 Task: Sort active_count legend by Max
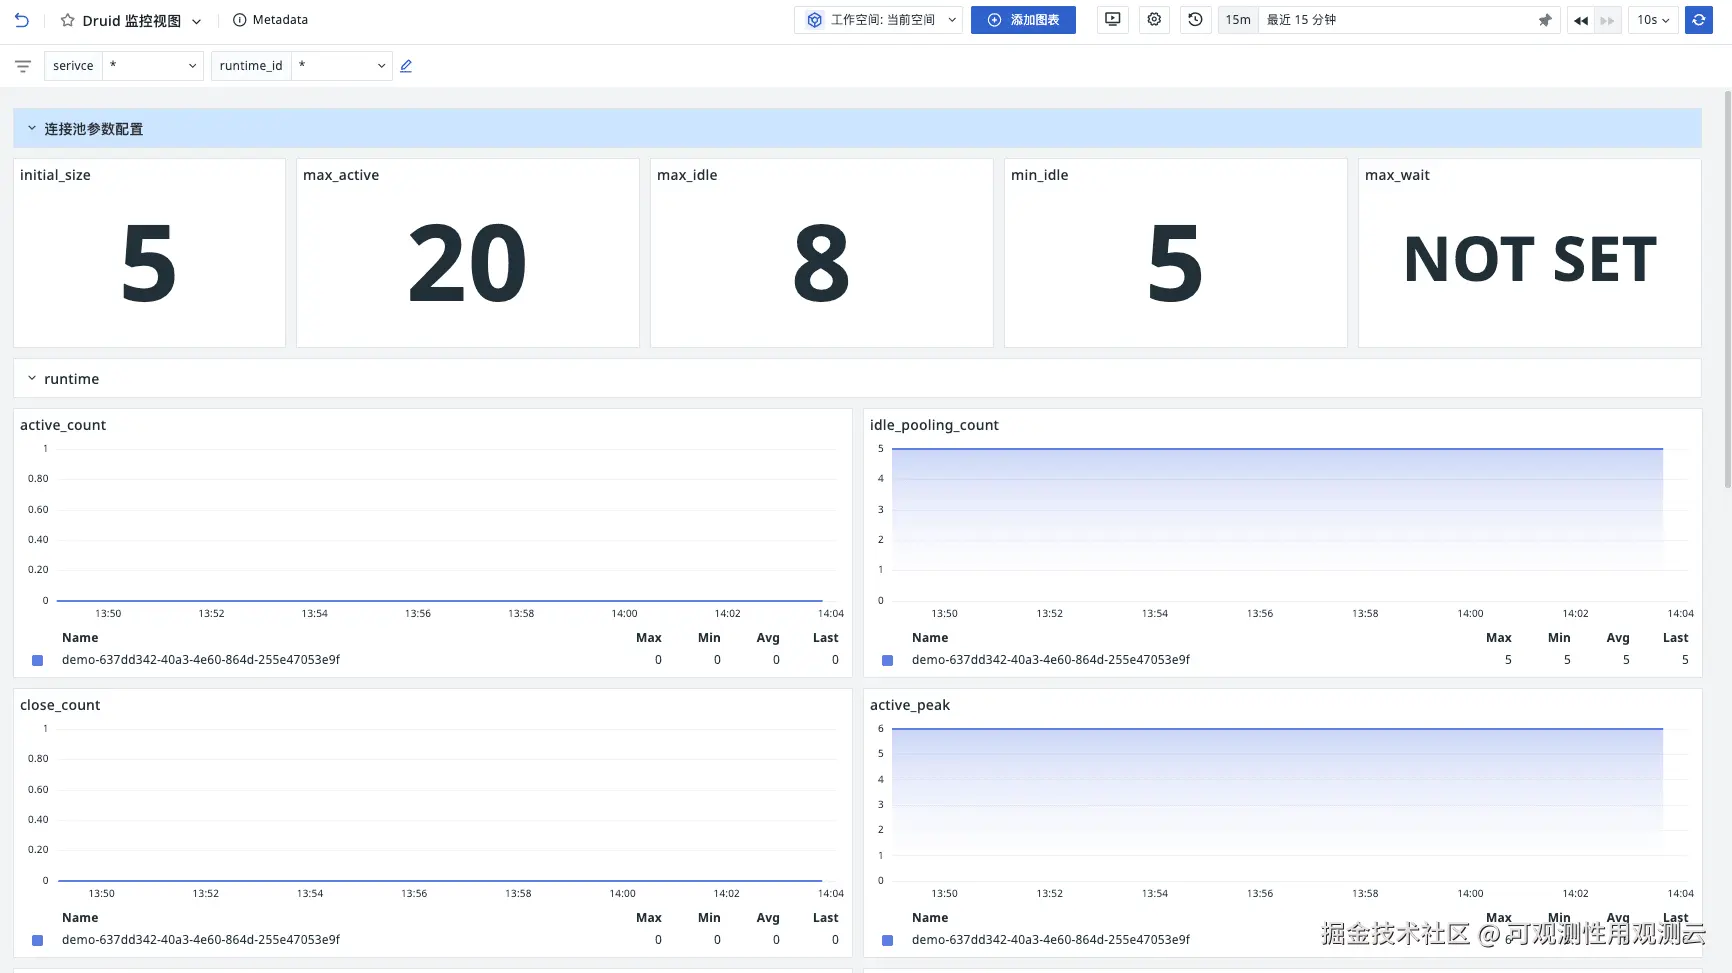(649, 638)
